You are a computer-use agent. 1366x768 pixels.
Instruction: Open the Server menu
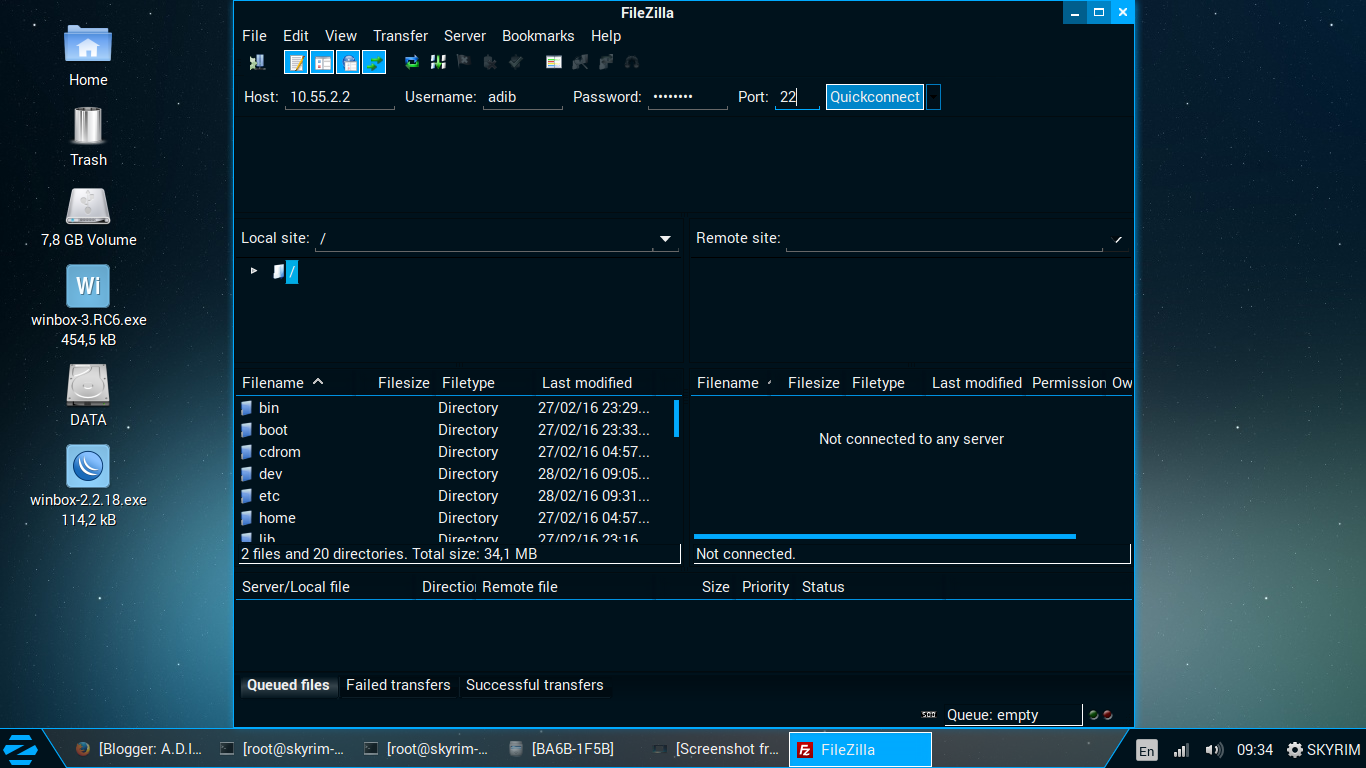click(x=465, y=36)
